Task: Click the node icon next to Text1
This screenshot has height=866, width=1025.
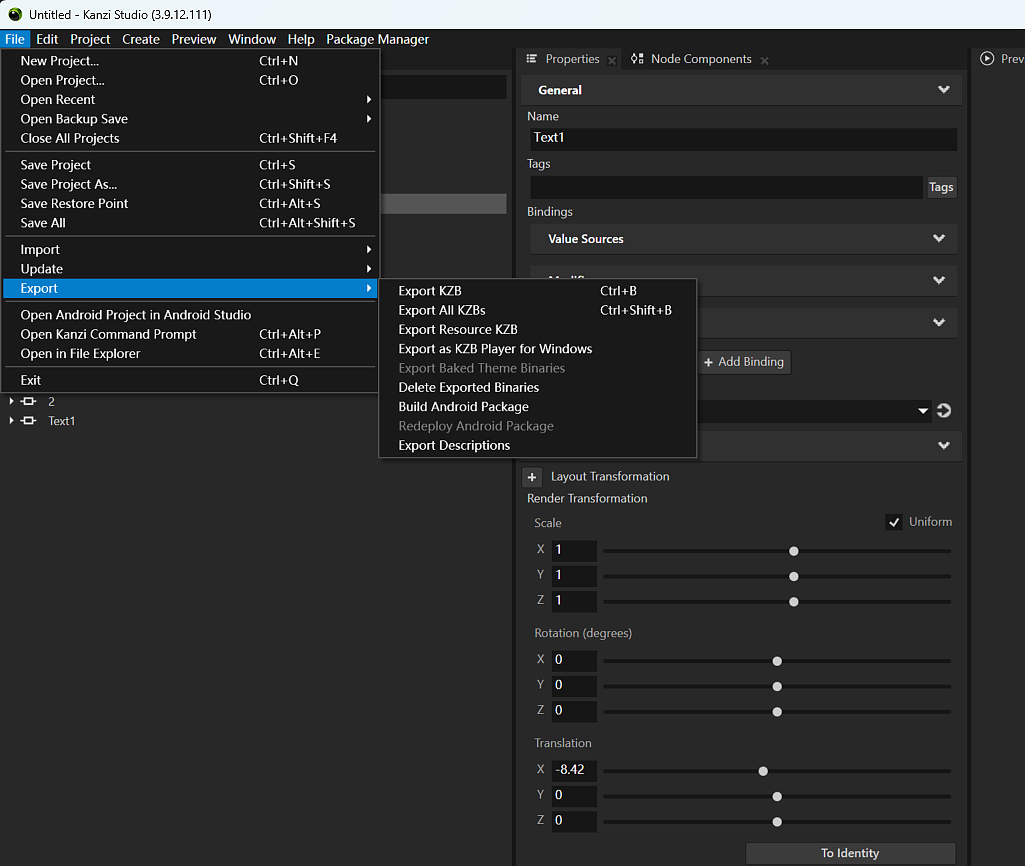Action: click(29, 421)
